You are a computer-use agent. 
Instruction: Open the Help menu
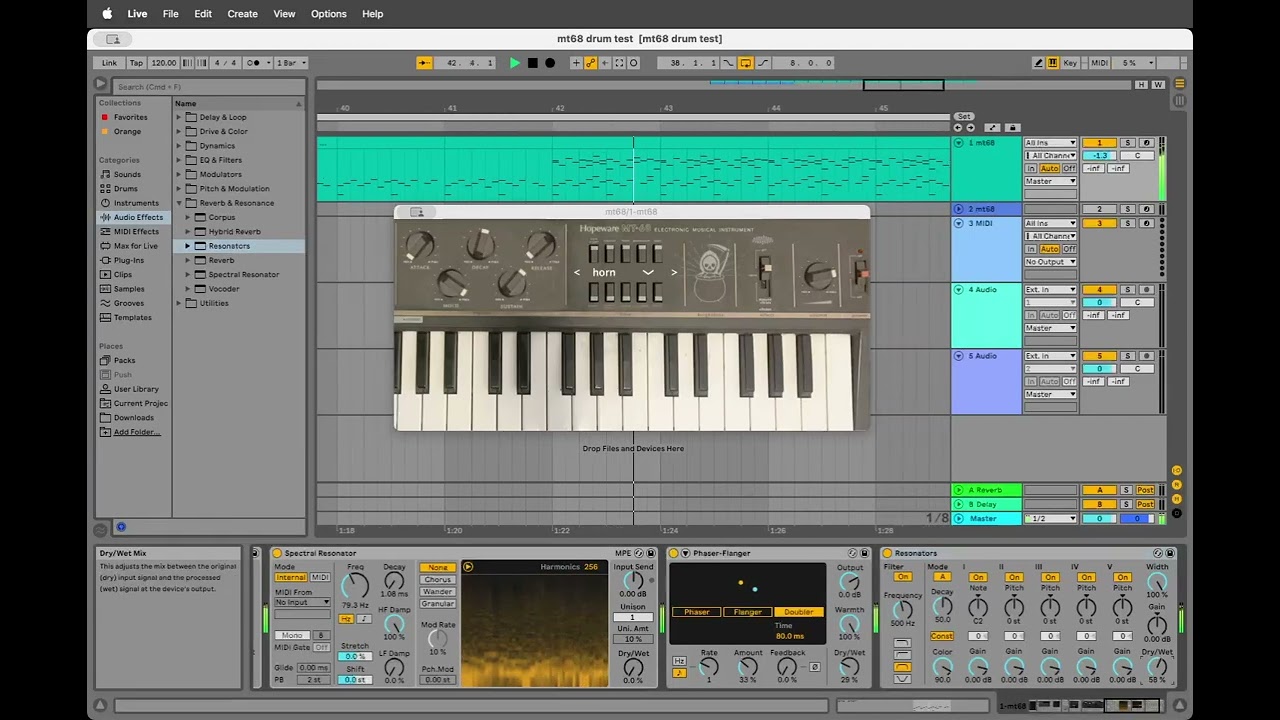point(373,14)
